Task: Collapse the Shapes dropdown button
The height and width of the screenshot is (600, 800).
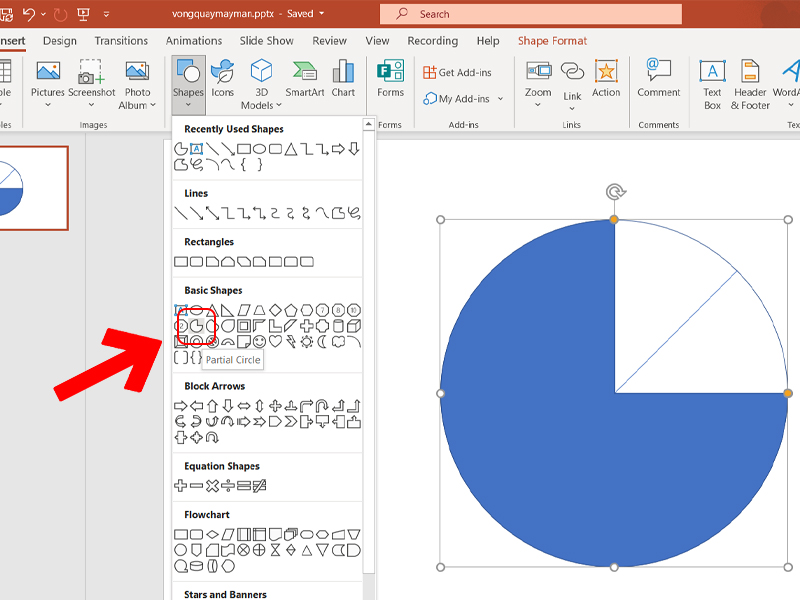Action: pos(188,80)
